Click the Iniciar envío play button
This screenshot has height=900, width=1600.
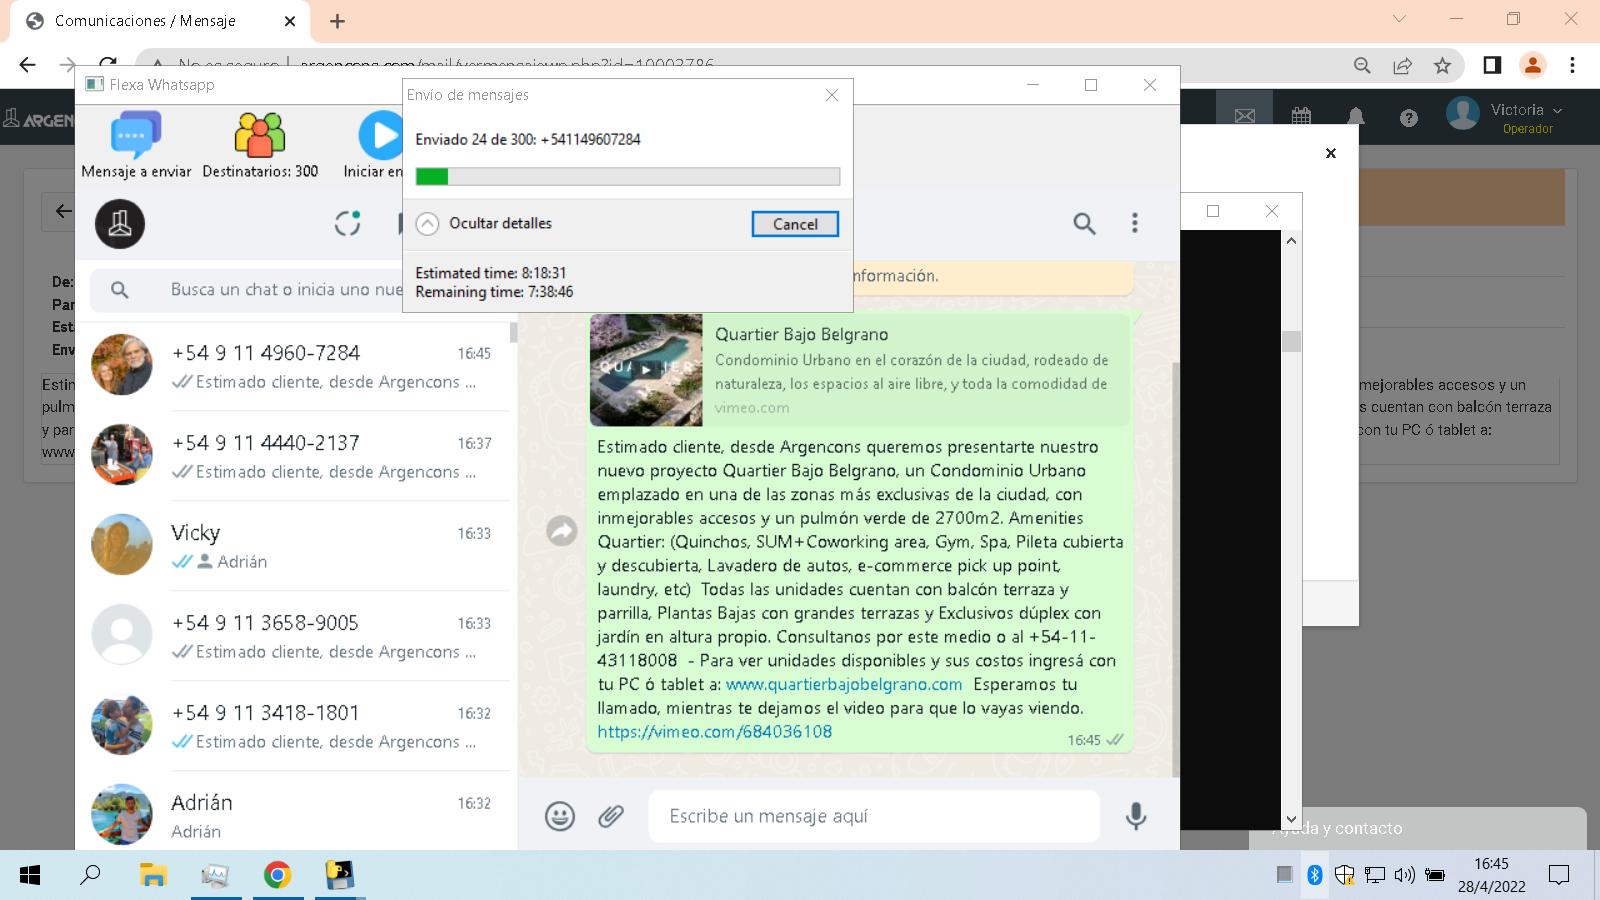pos(381,136)
